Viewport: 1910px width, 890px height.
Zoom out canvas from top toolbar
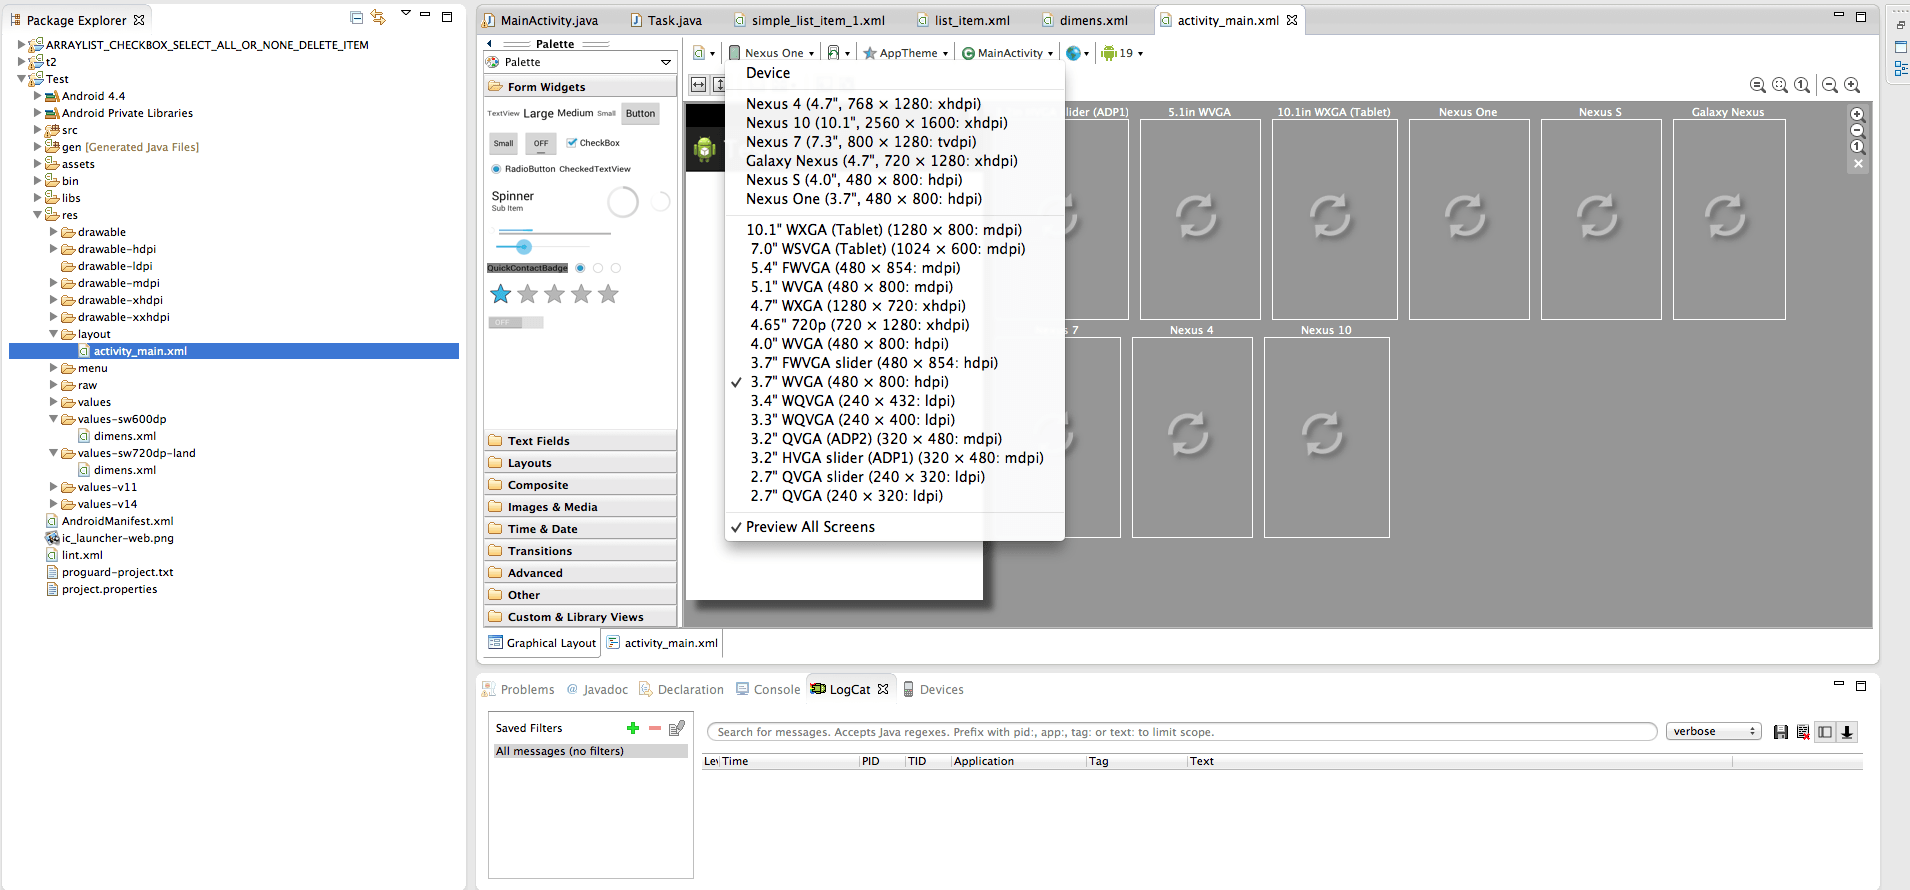pos(1830,85)
